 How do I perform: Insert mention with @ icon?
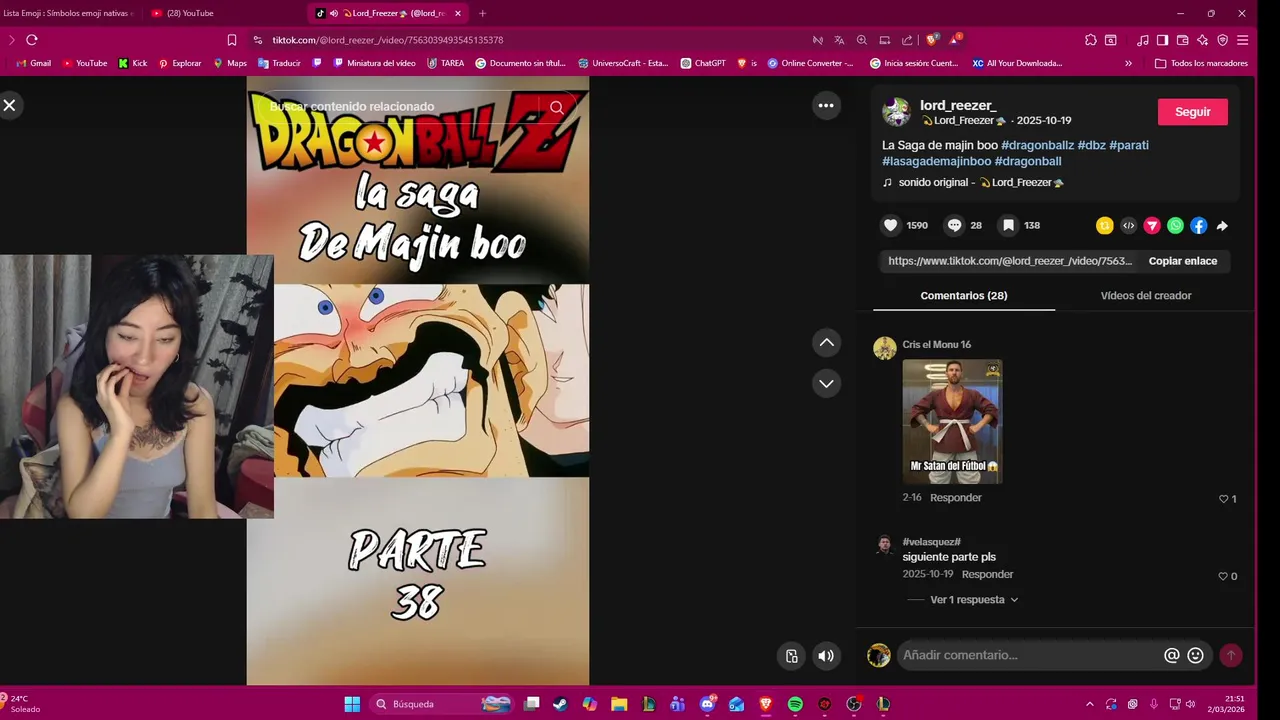click(1172, 656)
